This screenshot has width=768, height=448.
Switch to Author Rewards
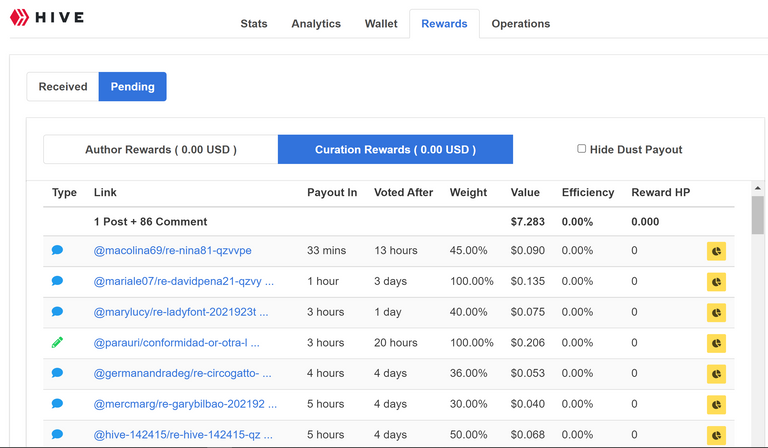click(x=161, y=149)
